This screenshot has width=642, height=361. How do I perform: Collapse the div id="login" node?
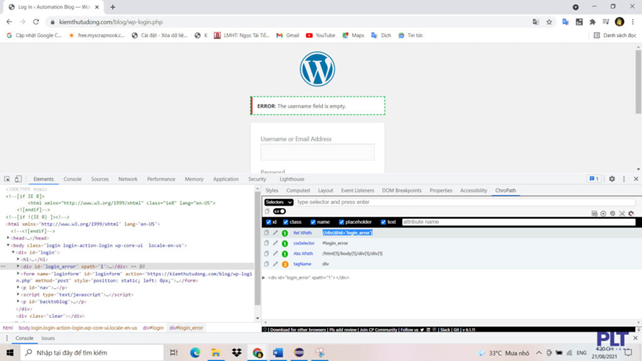(13, 252)
